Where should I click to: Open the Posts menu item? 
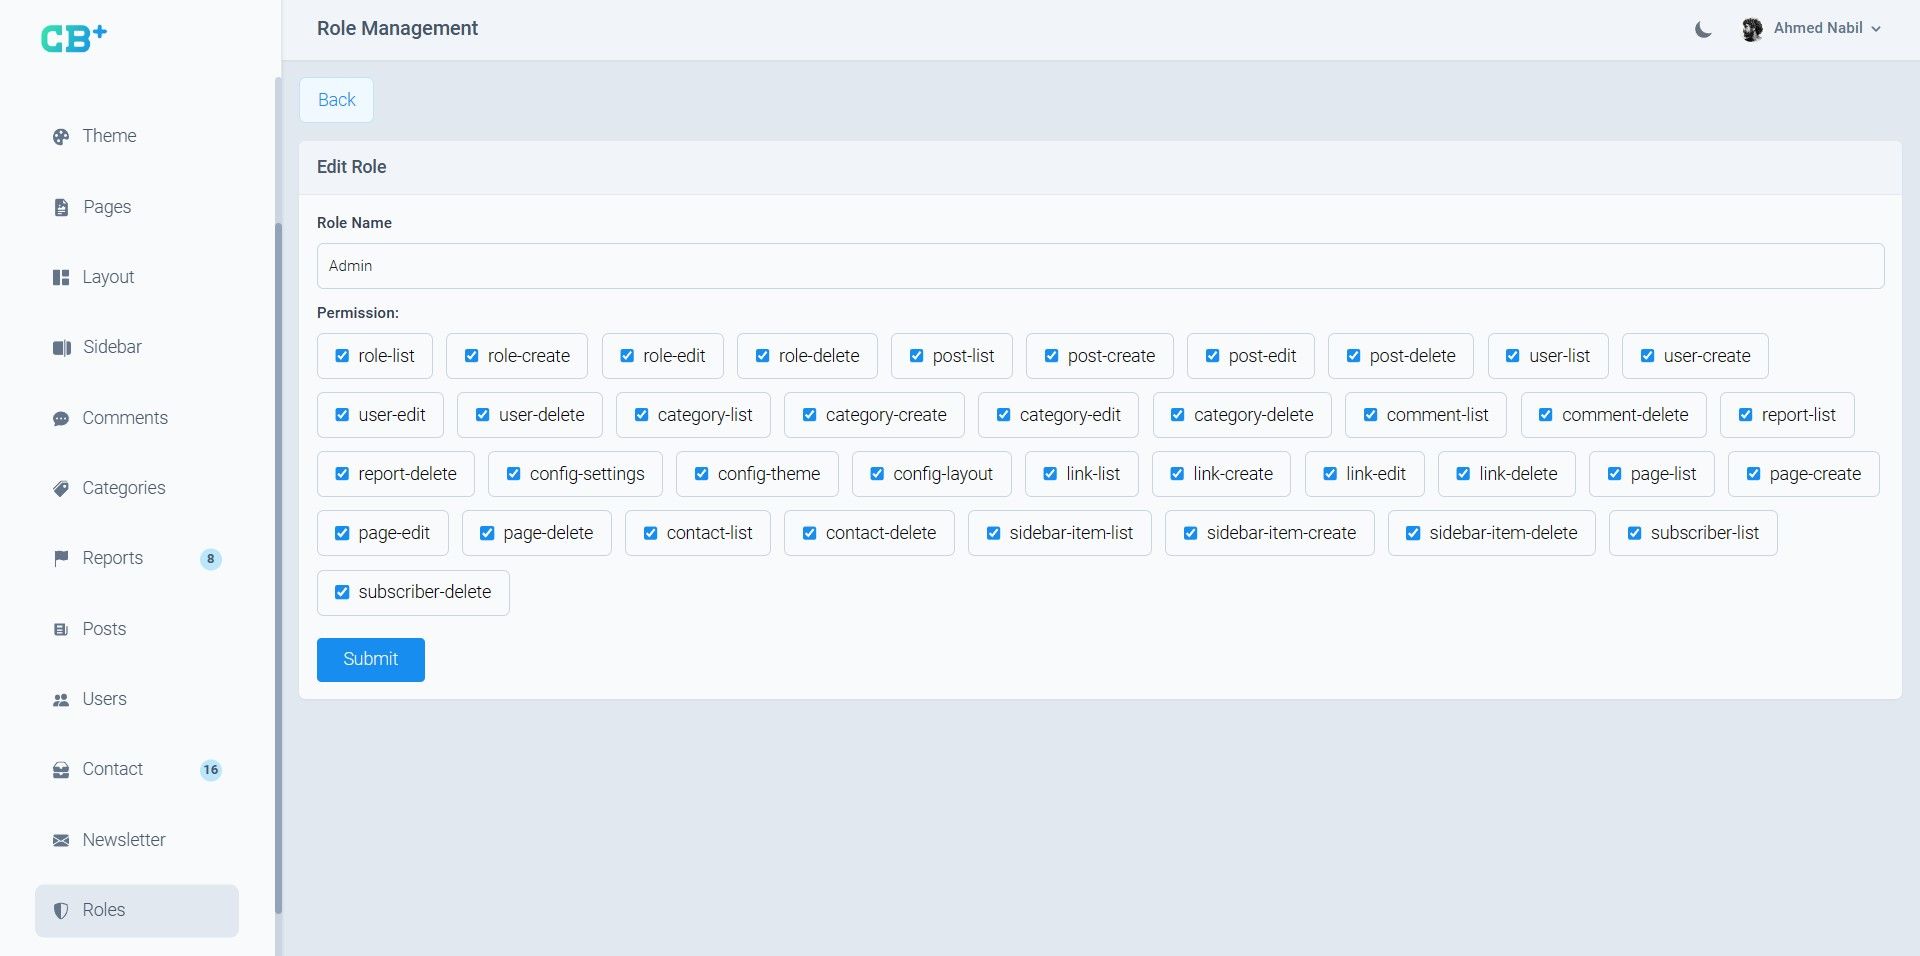104,629
